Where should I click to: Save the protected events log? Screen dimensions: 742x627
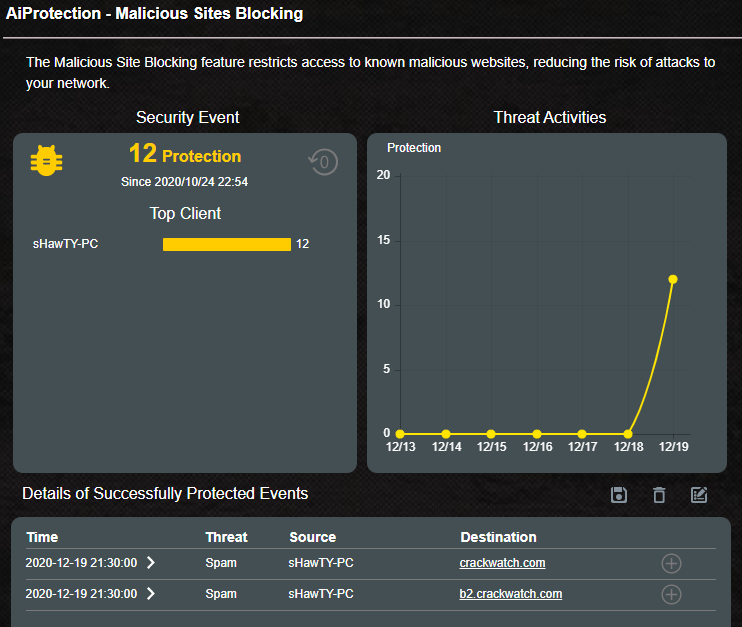[x=619, y=495]
